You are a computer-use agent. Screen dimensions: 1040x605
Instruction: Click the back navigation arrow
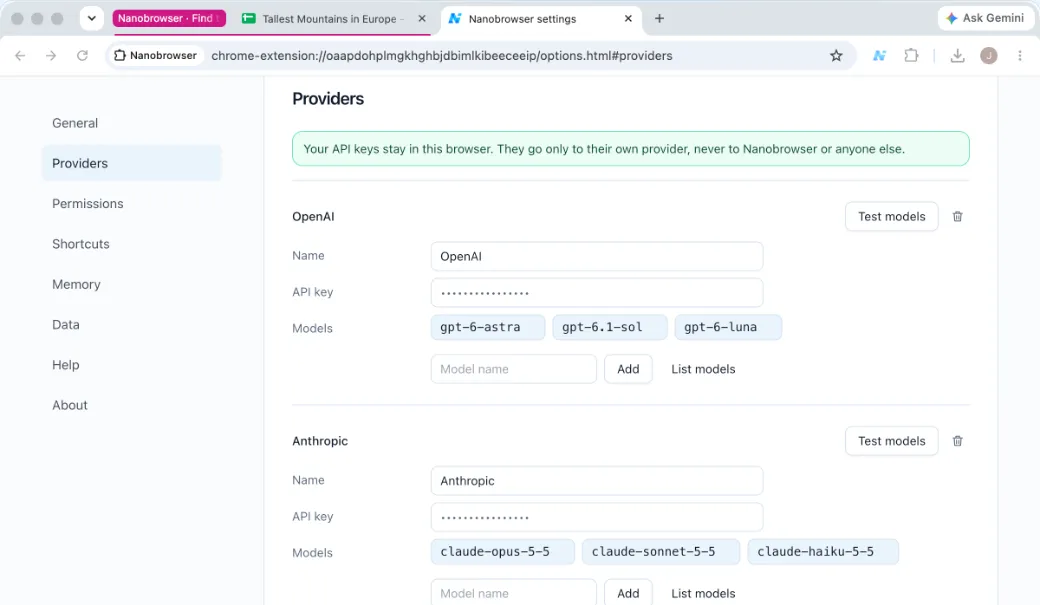pos(20,56)
